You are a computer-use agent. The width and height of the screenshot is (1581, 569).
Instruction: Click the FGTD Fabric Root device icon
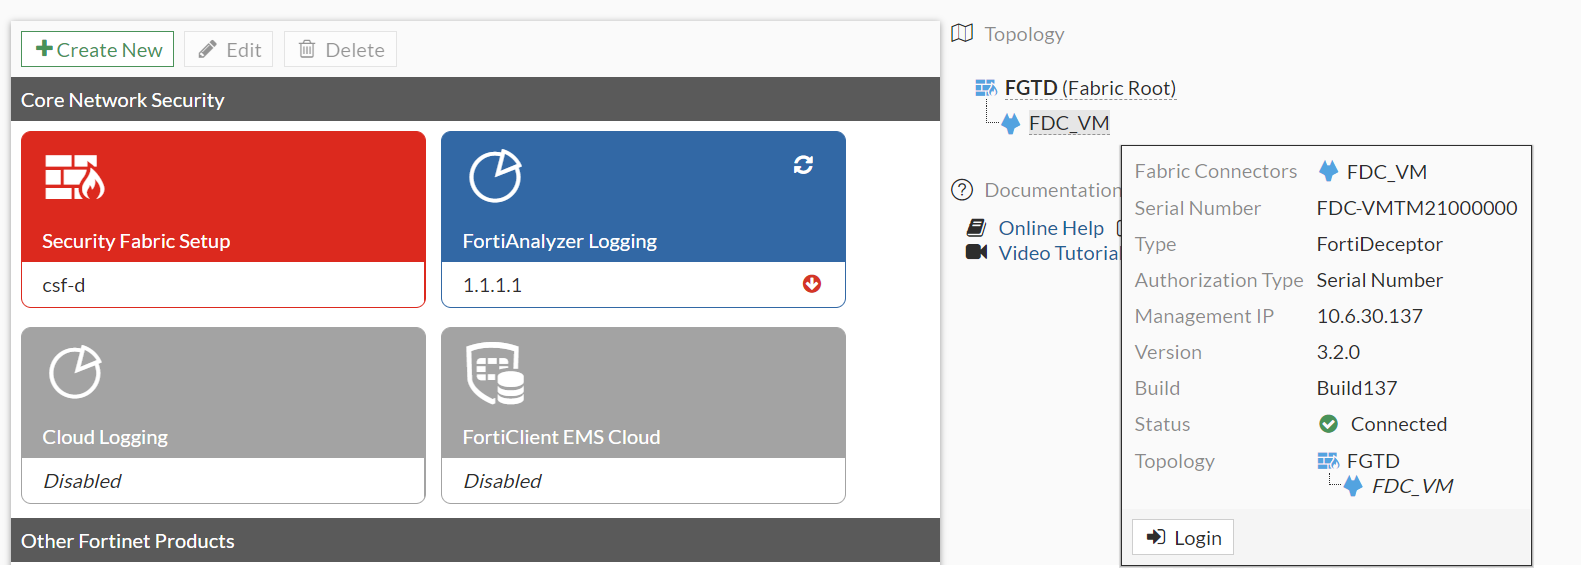point(986,89)
